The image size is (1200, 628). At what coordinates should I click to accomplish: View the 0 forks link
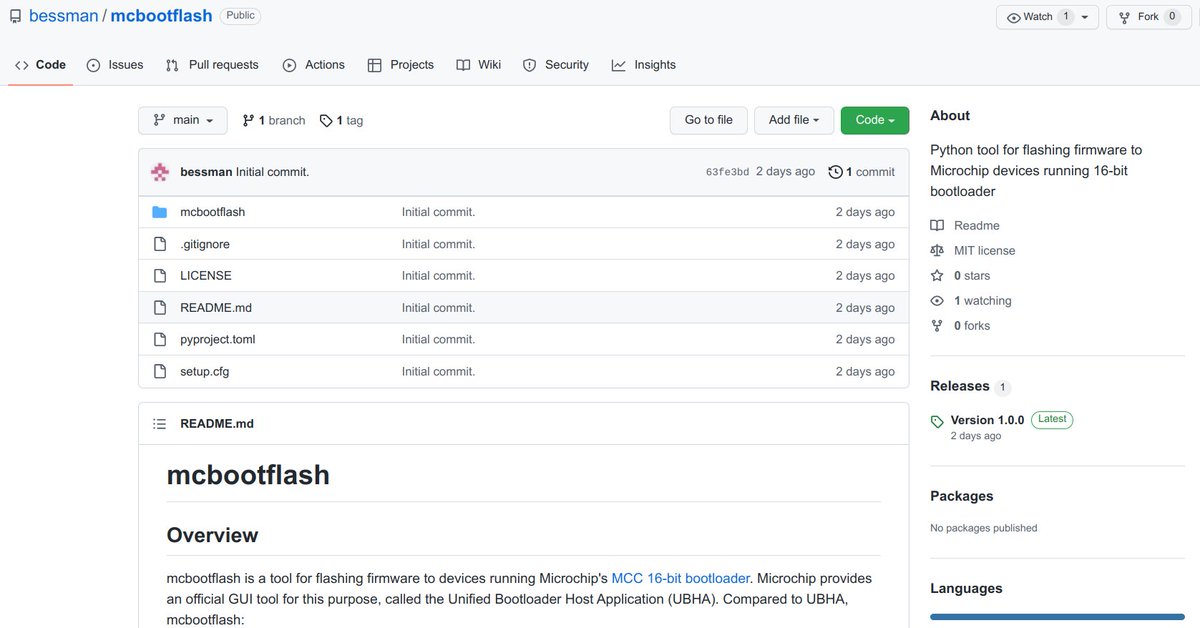[972, 326]
